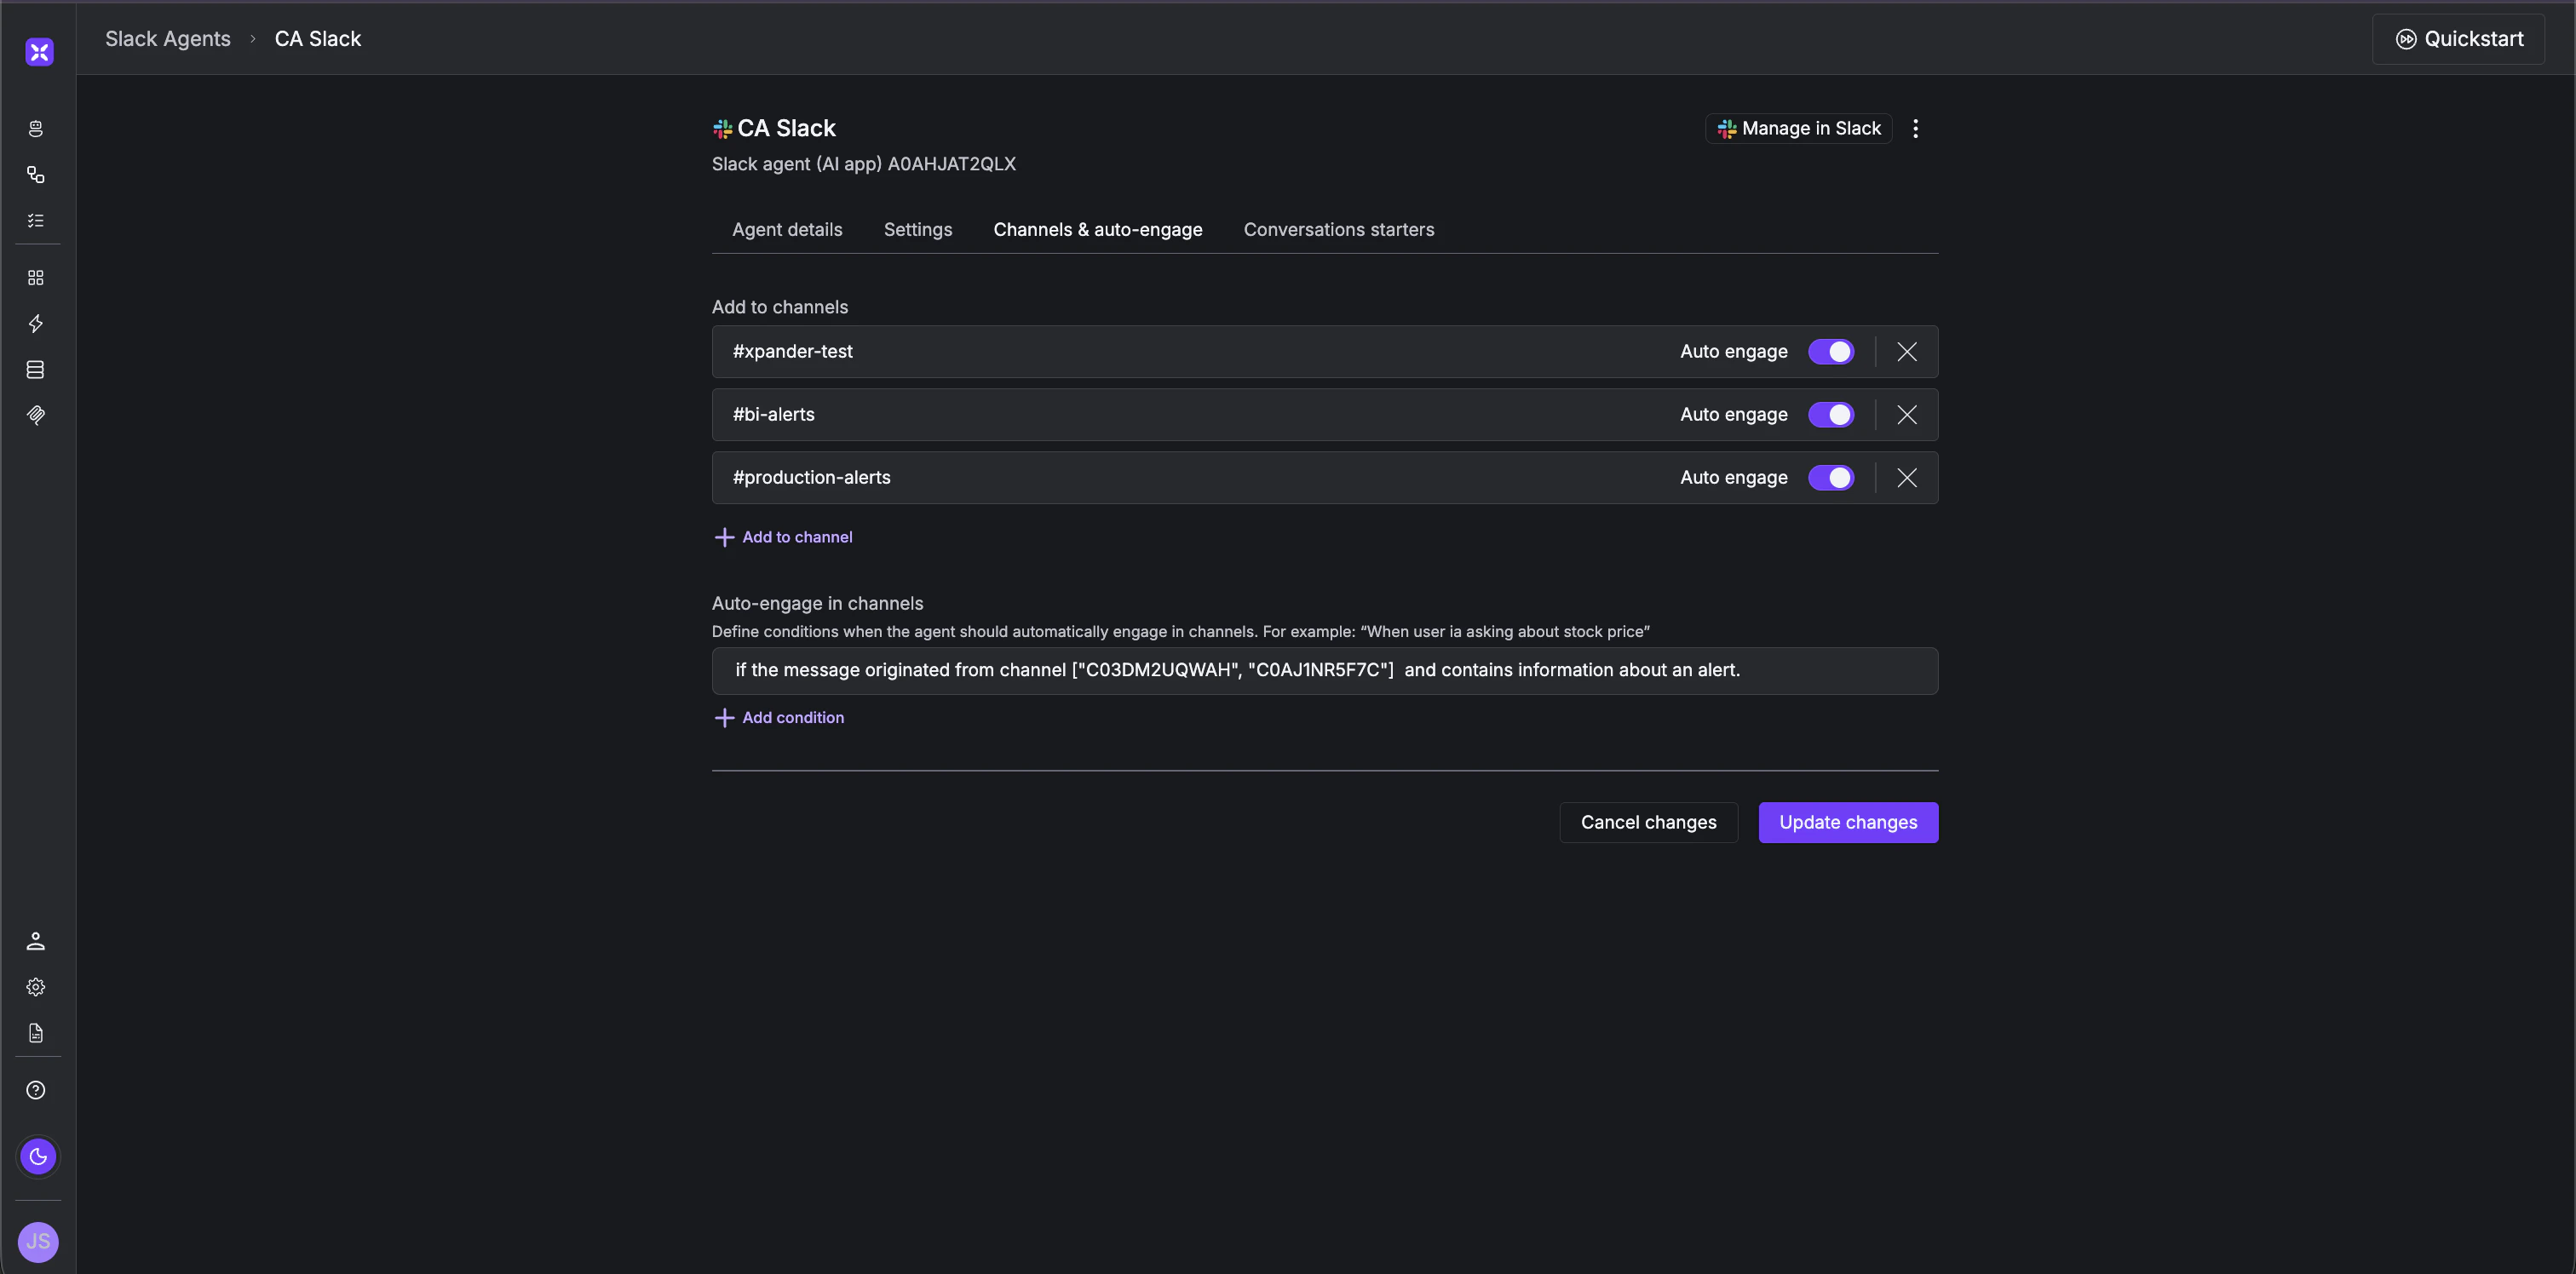Image resolution: width=2576 pixels, height=1274 pixels.
Task: Click the 'Define conditions' helper text
Action: pos(1181,632)
